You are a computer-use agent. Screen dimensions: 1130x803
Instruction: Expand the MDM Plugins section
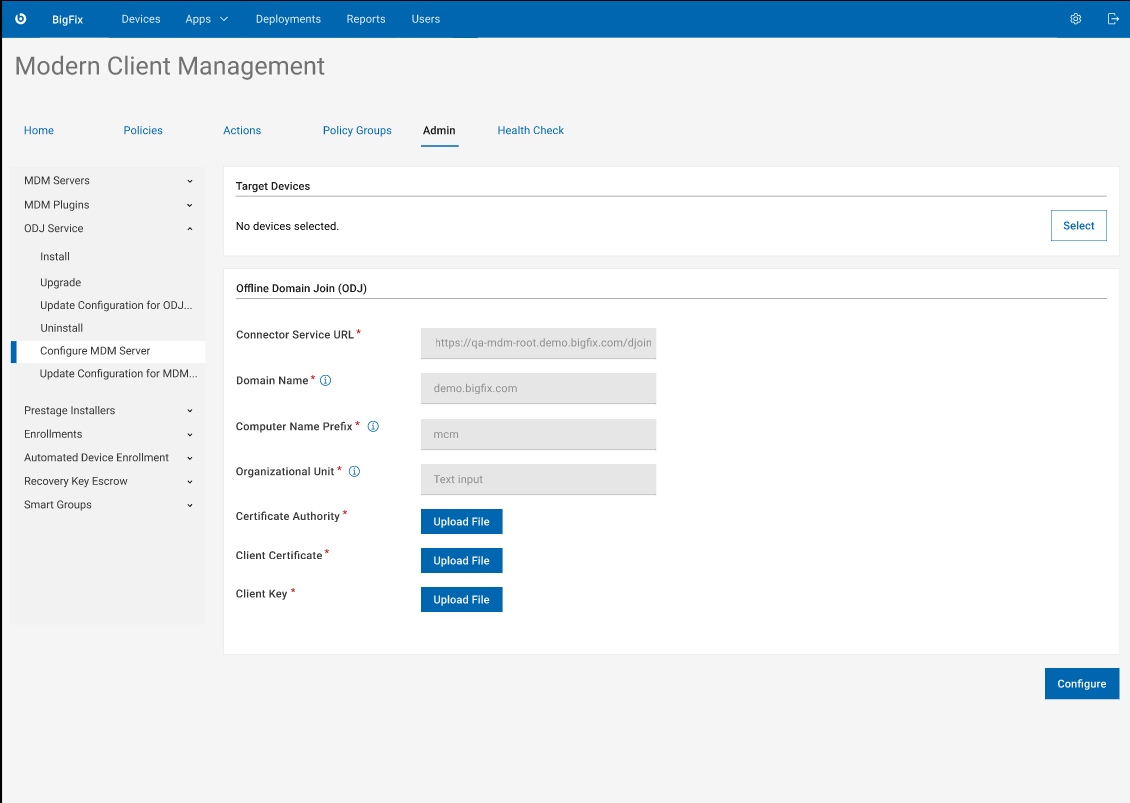coord(190,205)
